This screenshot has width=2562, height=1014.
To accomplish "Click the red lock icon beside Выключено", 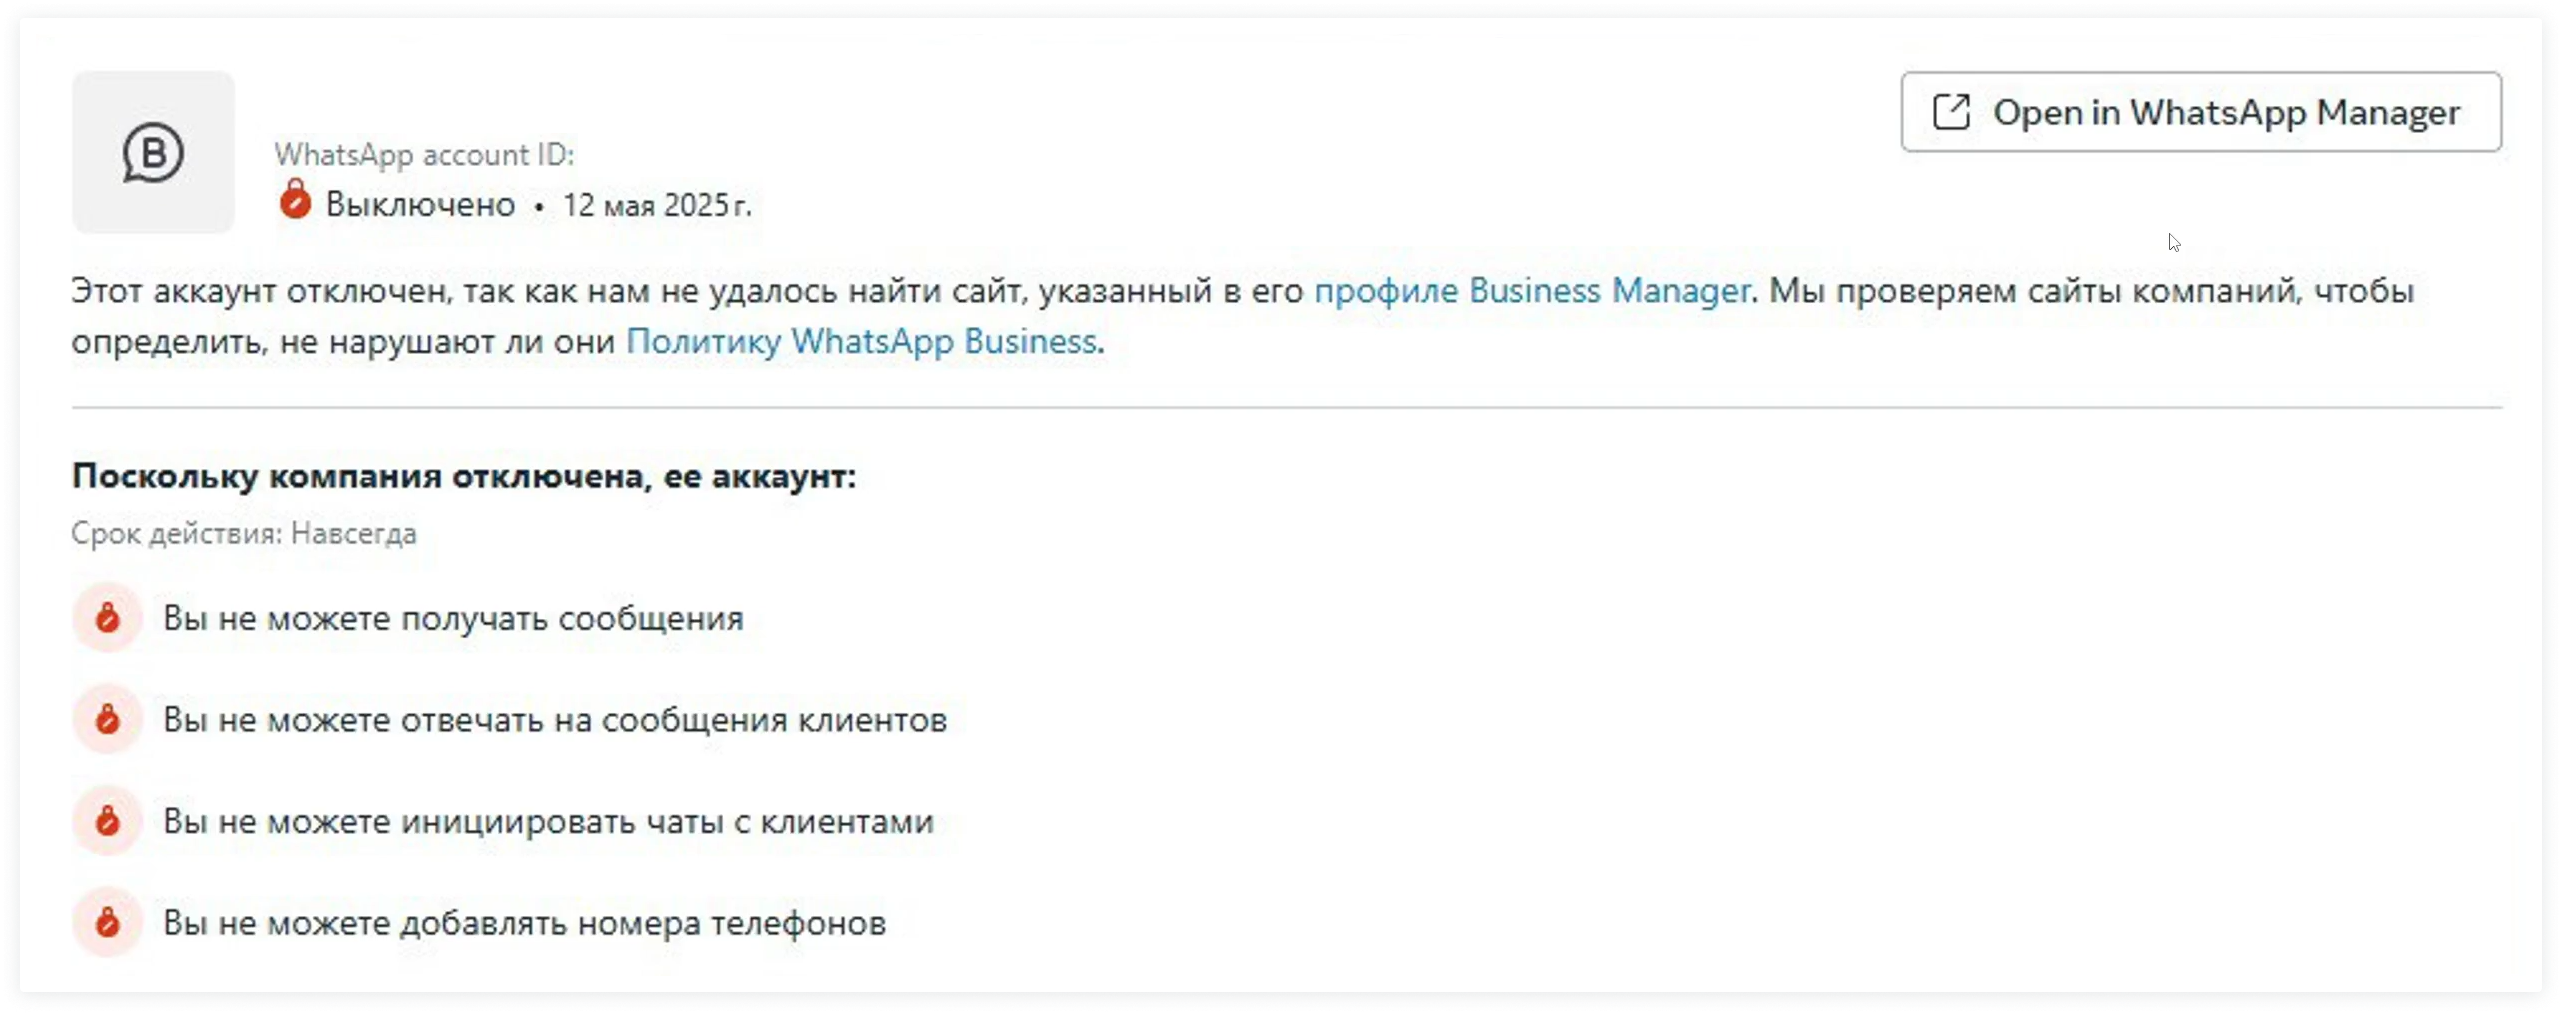I will pos(295,199).
